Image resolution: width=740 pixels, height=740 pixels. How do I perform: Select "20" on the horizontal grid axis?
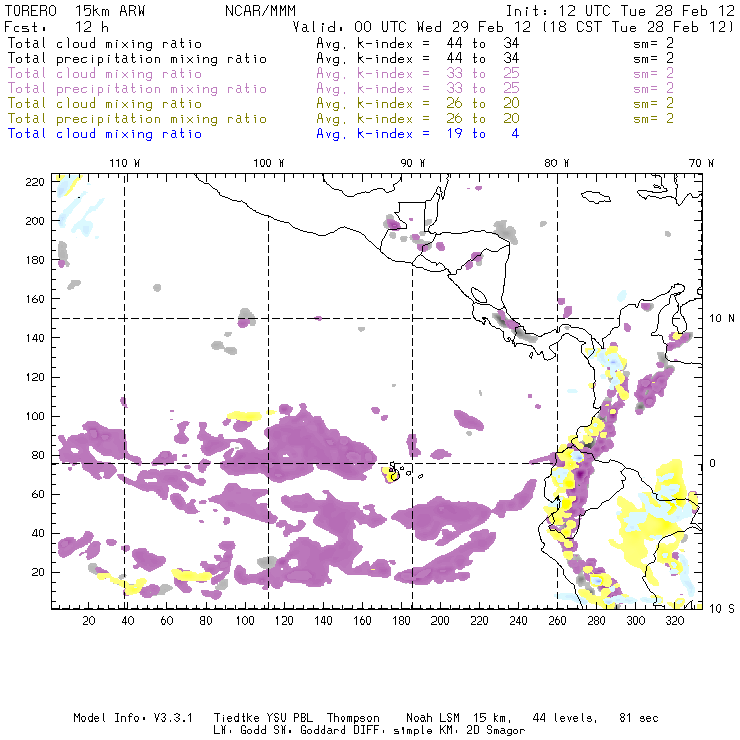[89, 621]
